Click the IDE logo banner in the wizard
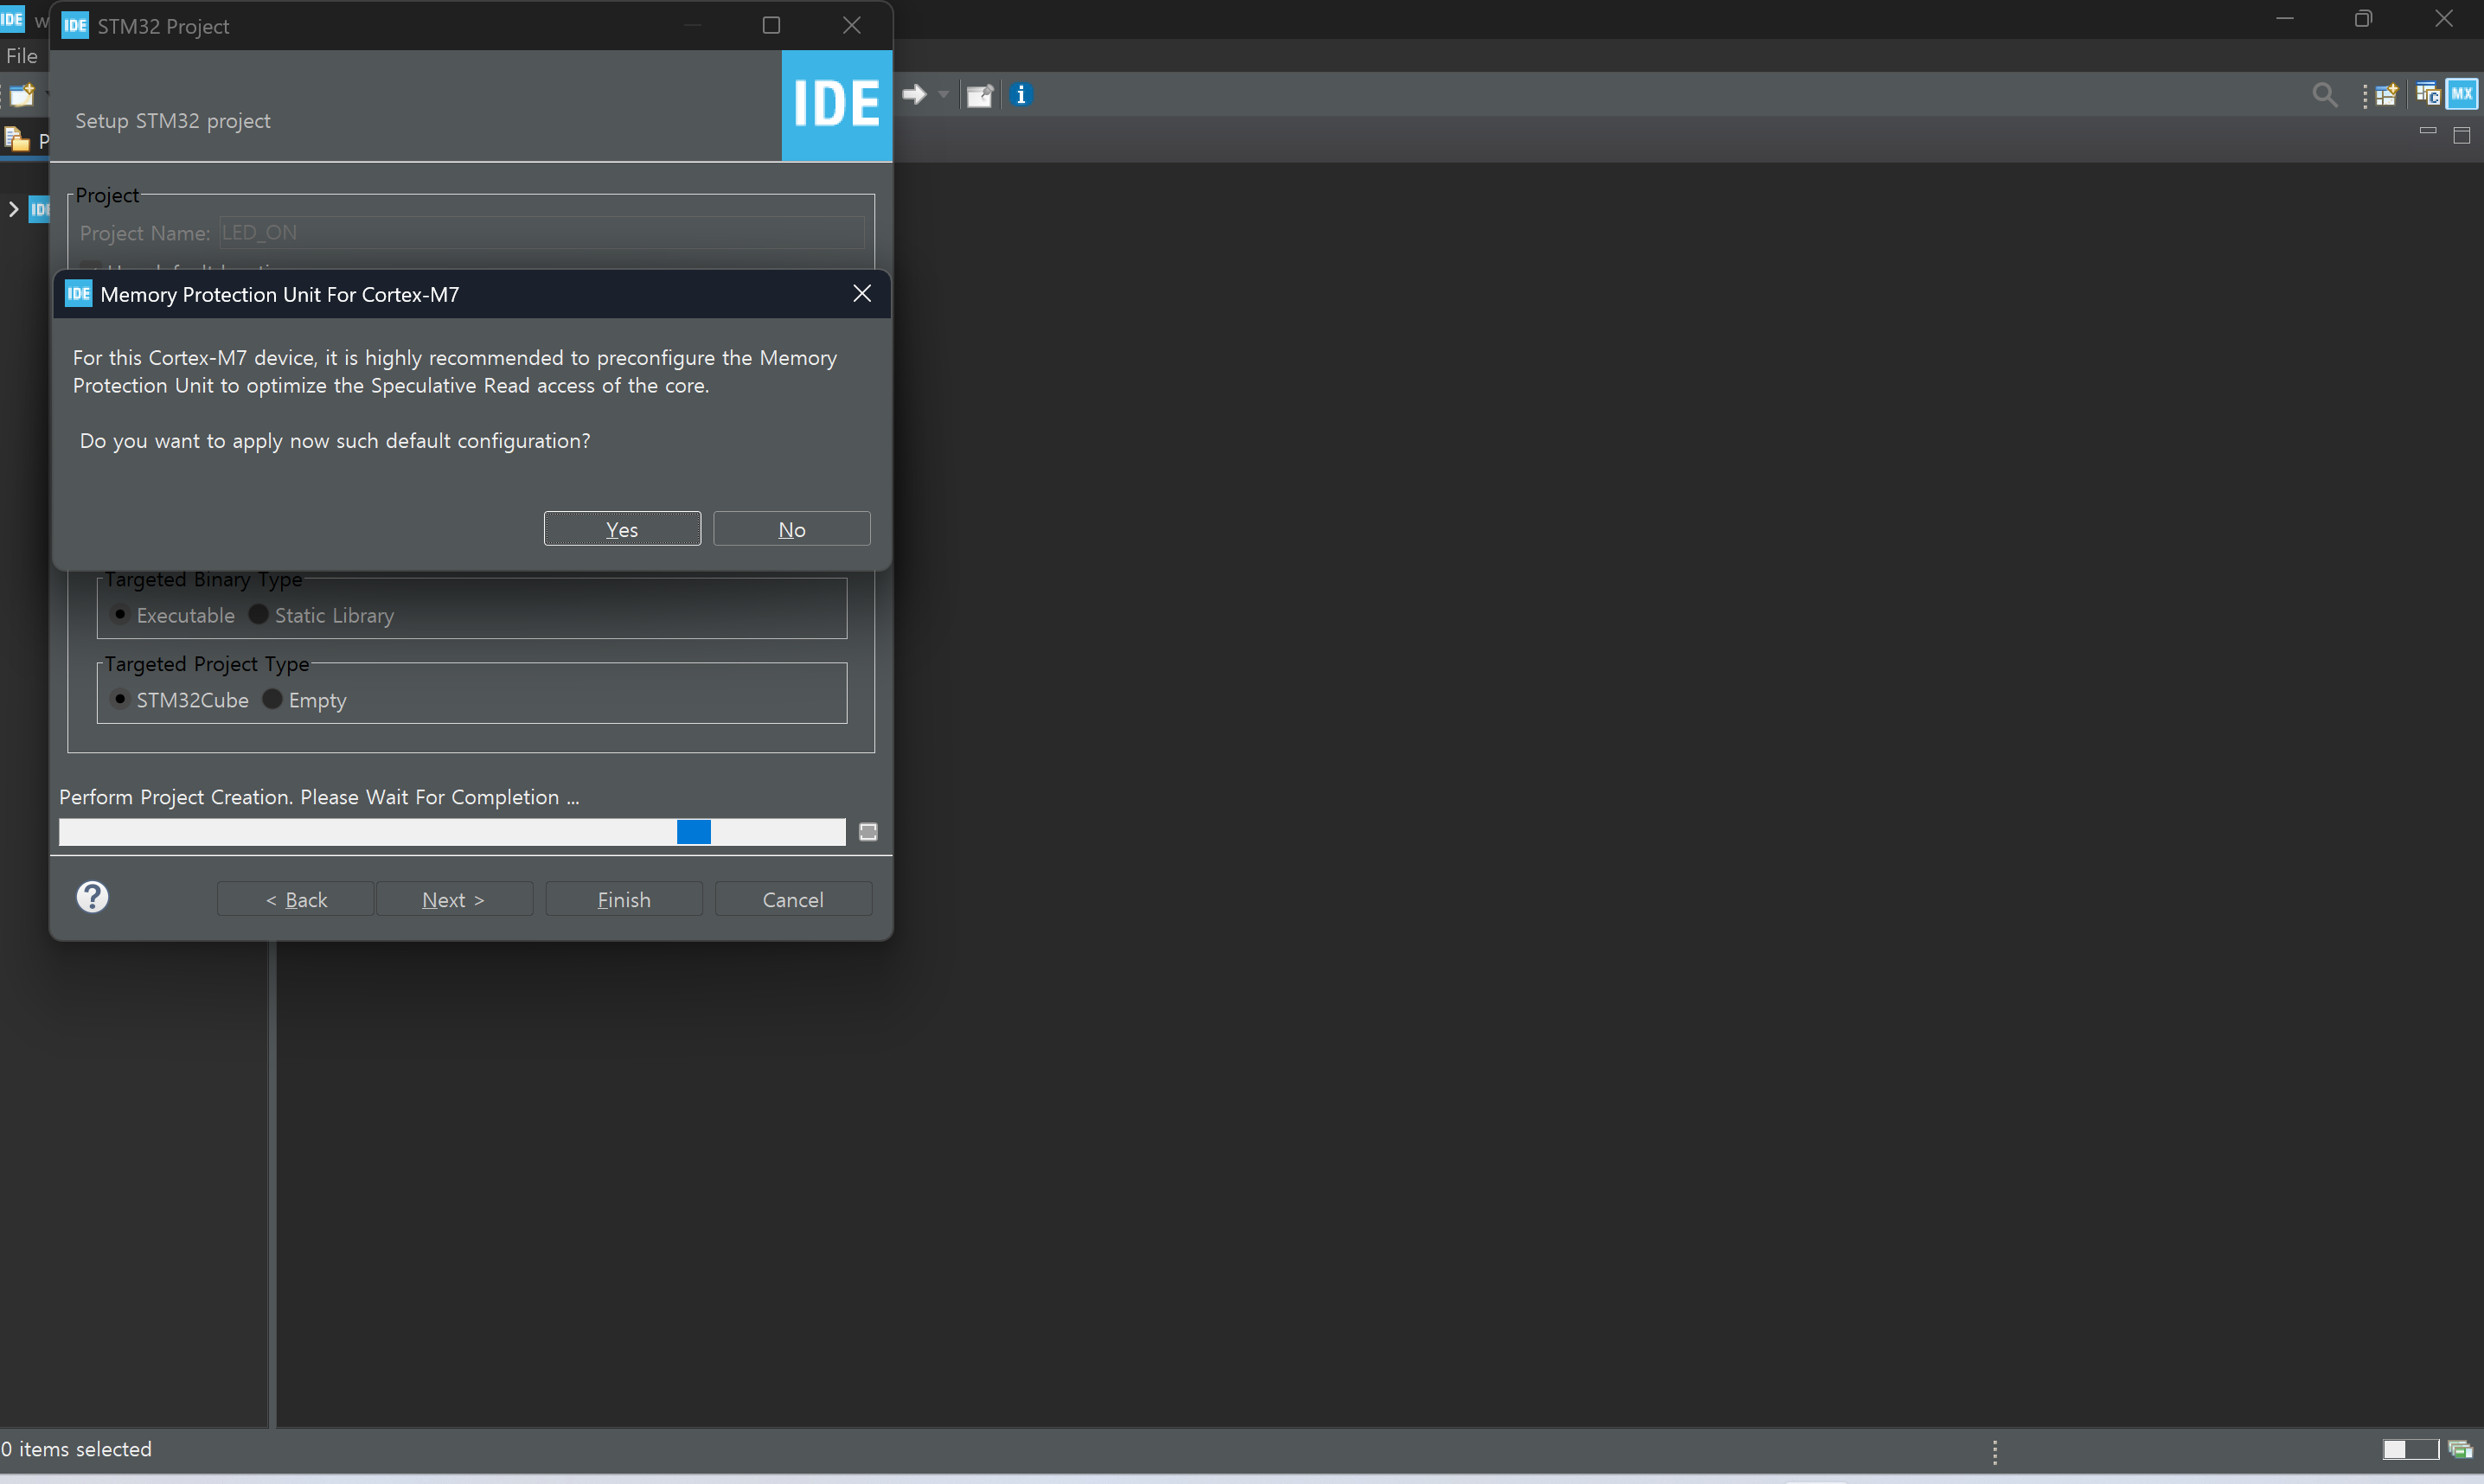Viewport: 2484px width, 1484px height. point(836,105)
